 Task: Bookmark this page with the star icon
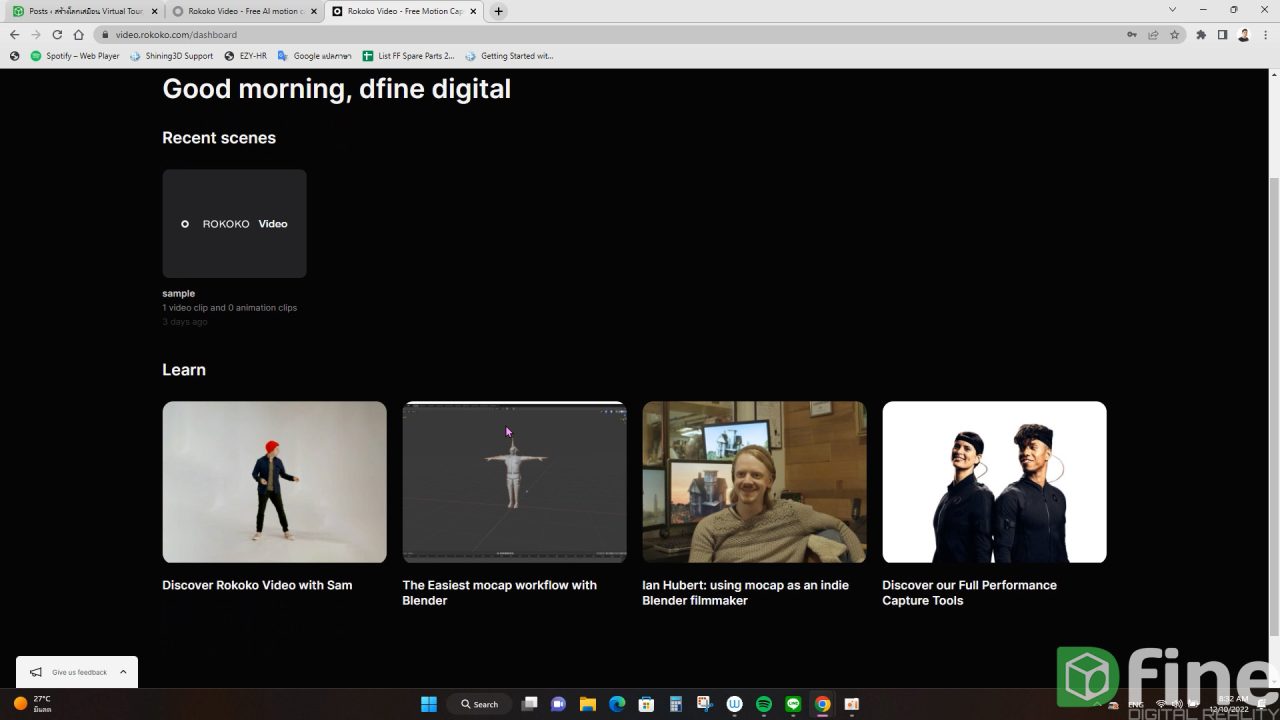(1174, 35)
